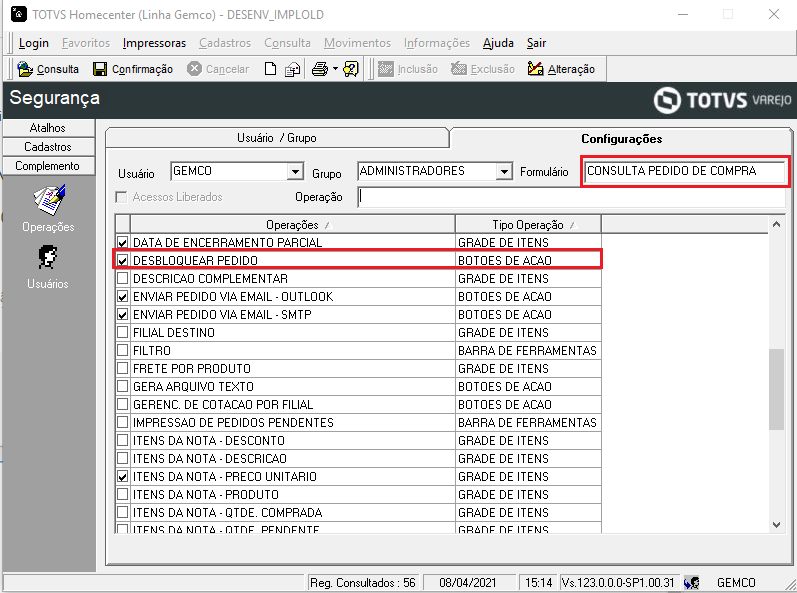Click the status bar user connection icon

(691, 582)
